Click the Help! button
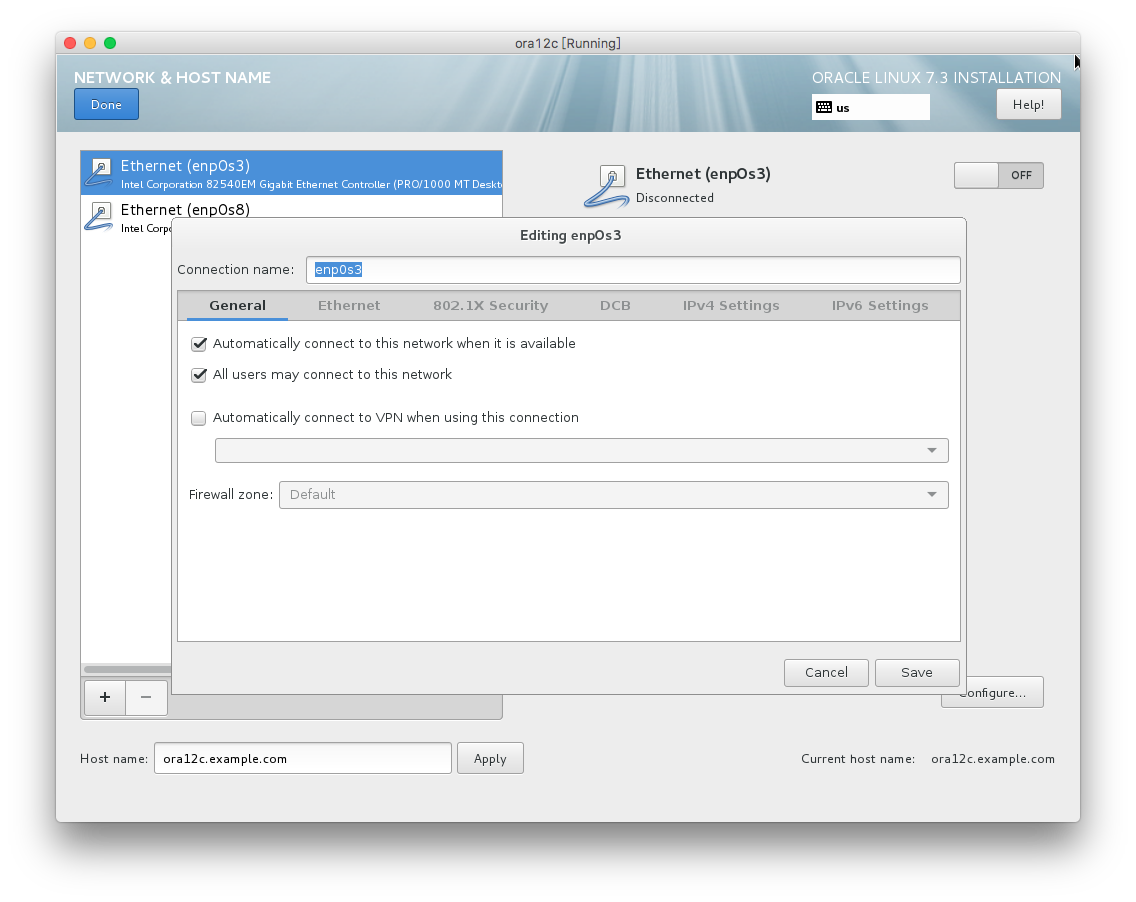The width and height of the screenshot is (1136, 902). (1028, 104)
